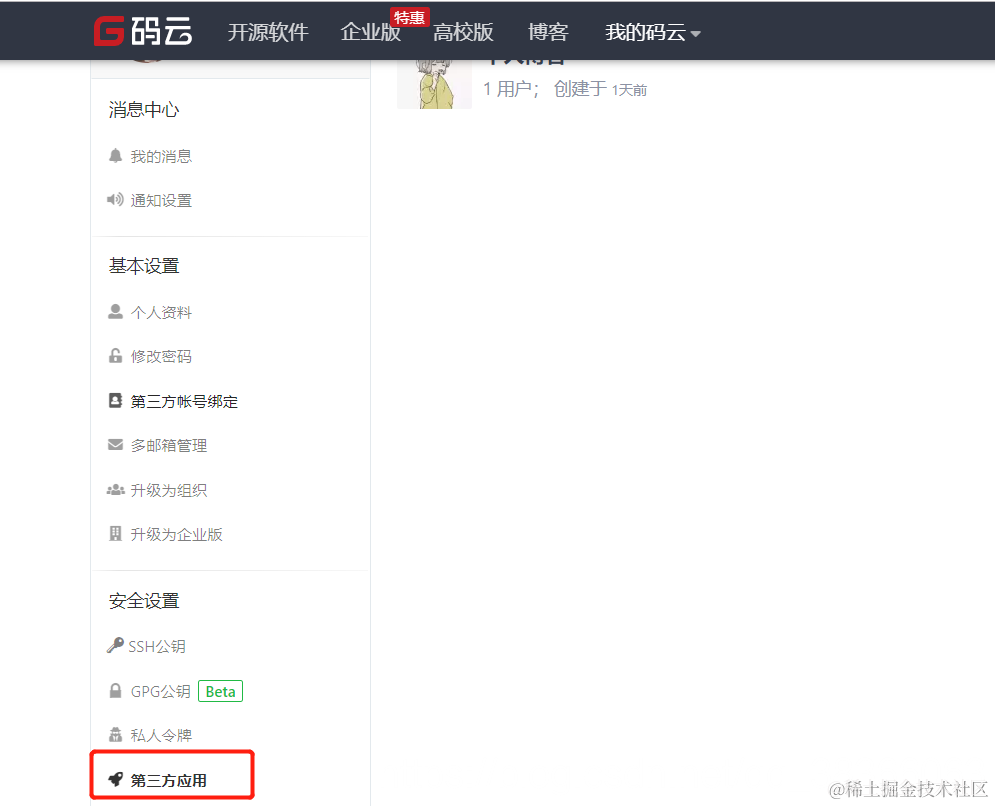Click the 消息中心 section heading

pyautogui.click(x=144, y=110)
